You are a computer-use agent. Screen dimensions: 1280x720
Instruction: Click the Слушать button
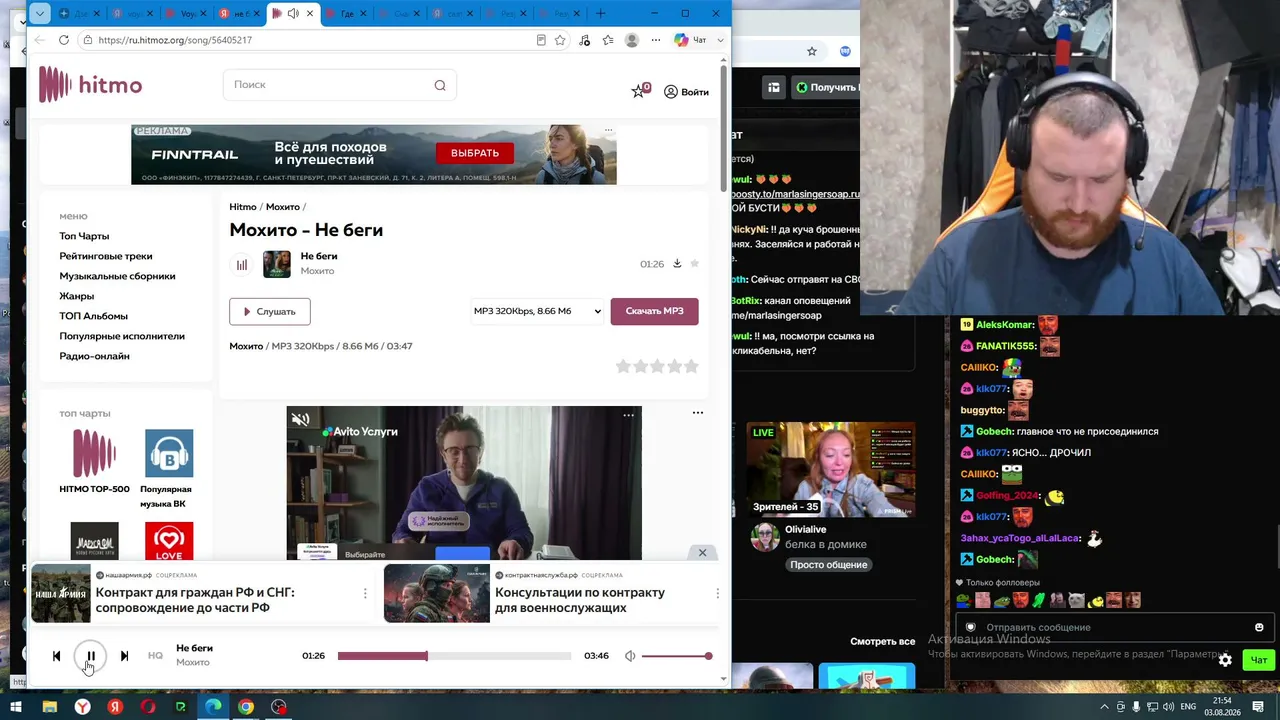point(270,311)
